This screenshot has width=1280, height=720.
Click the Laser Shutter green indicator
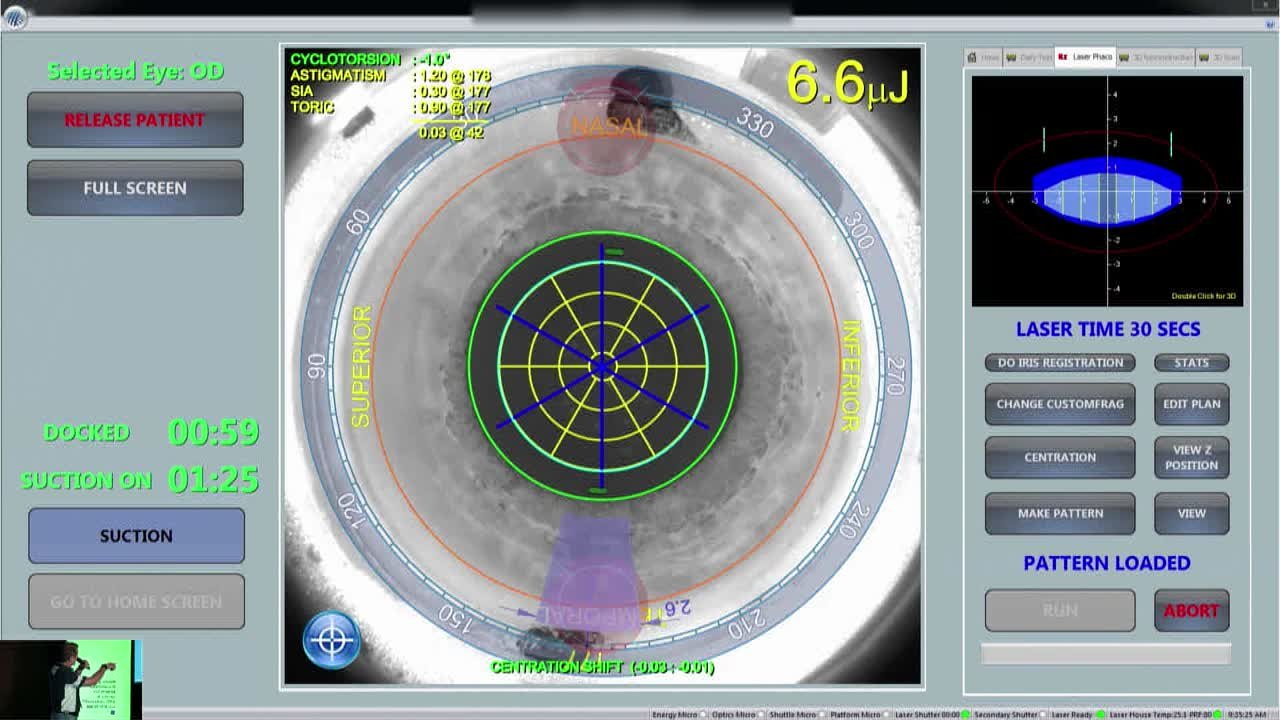967,714
